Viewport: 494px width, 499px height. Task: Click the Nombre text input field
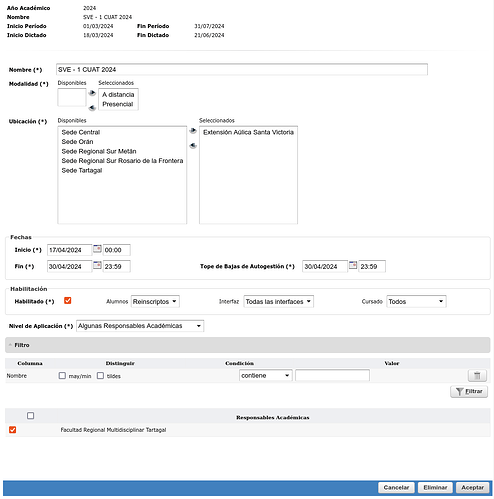click(242, 69)
